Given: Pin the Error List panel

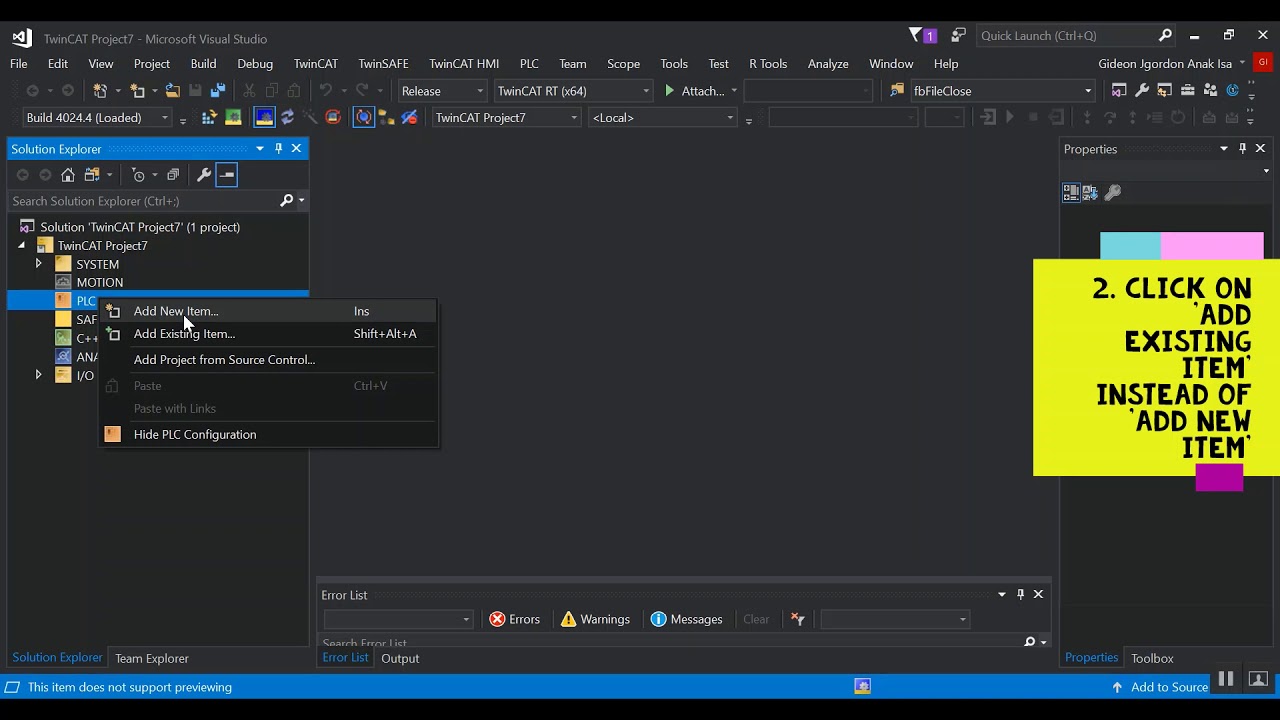Looking at the screenshot, I should tap(1020, 594).
